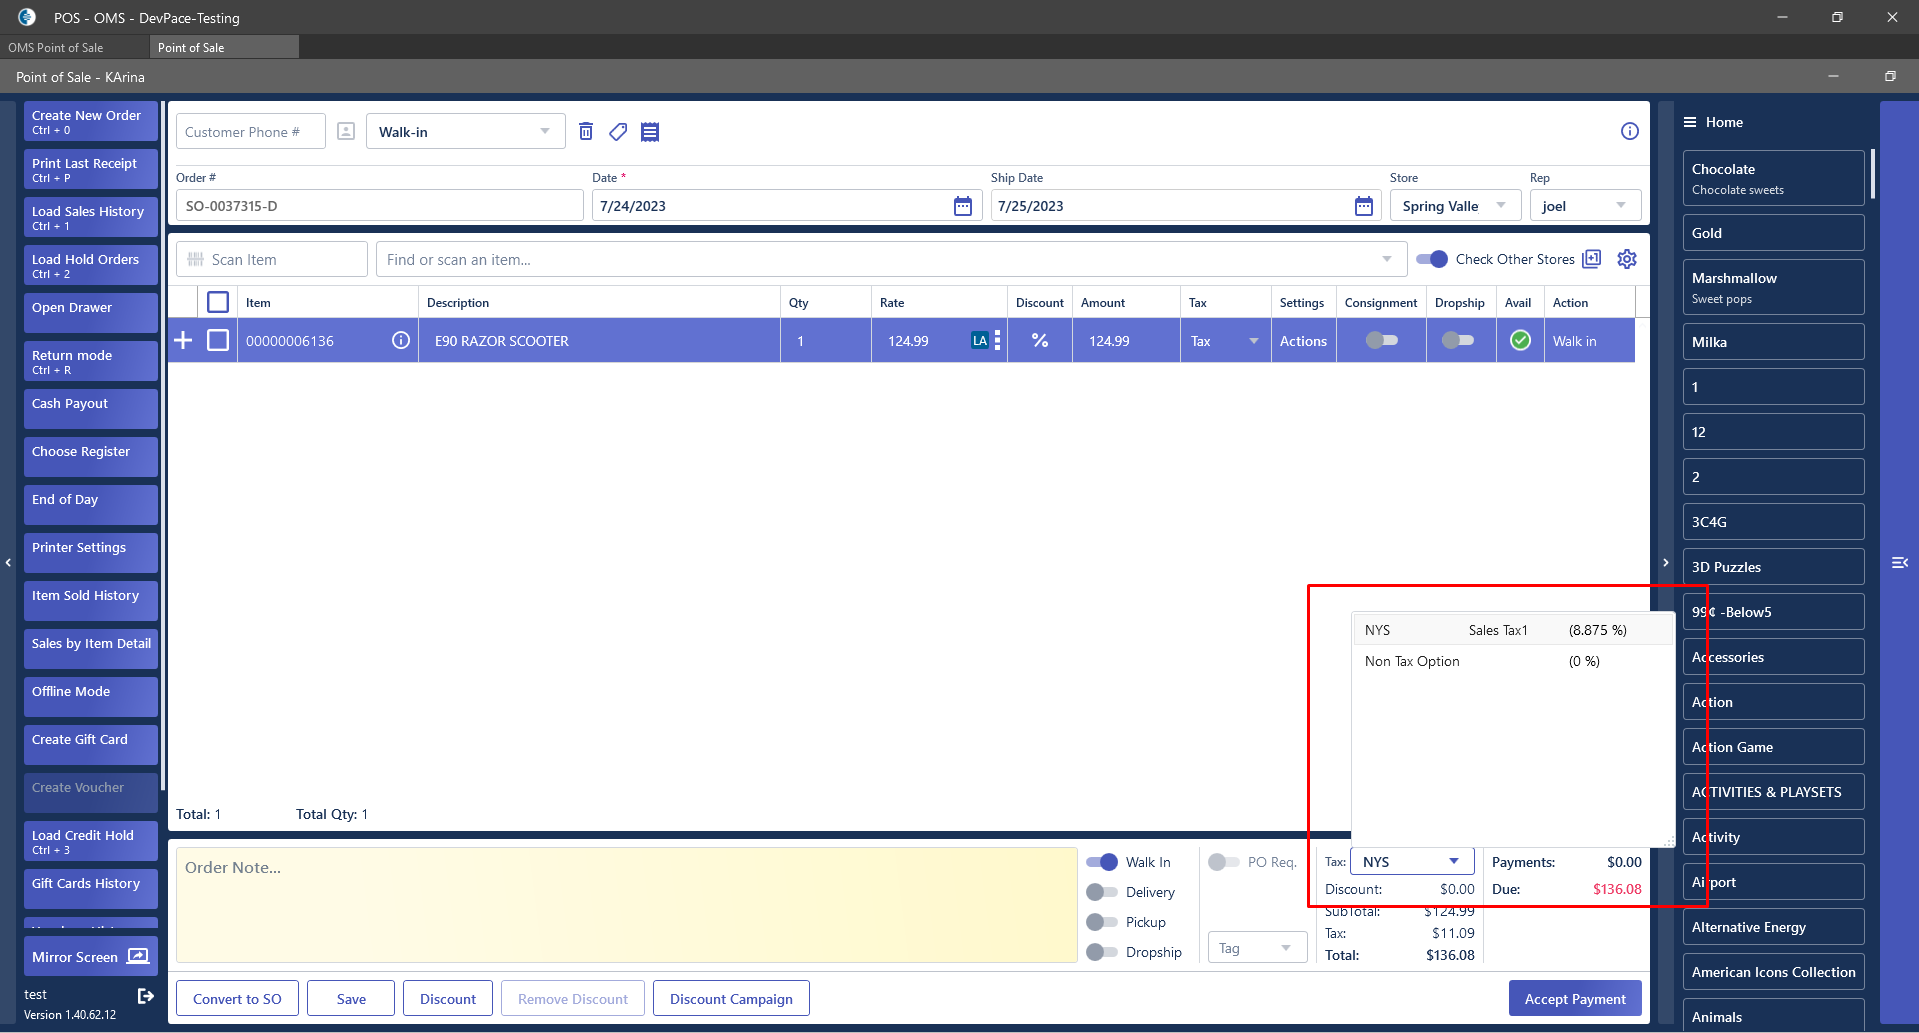Screen dimensions: 1919x1033
Task: Click the Accept Payment button
Action: tap(1574, 998)
